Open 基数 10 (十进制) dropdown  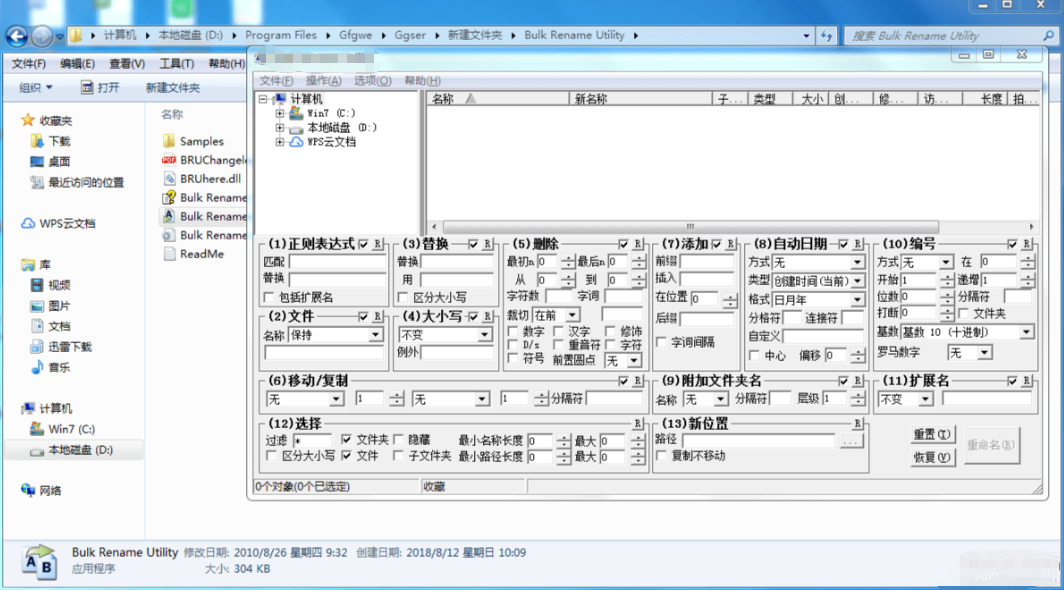1026,332
